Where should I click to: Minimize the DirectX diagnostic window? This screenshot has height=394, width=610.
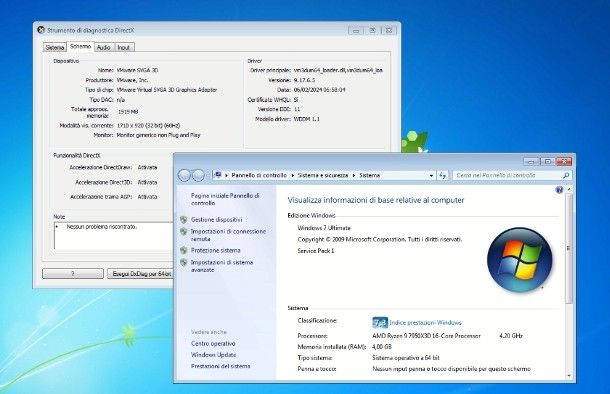(x=356, y=30)
